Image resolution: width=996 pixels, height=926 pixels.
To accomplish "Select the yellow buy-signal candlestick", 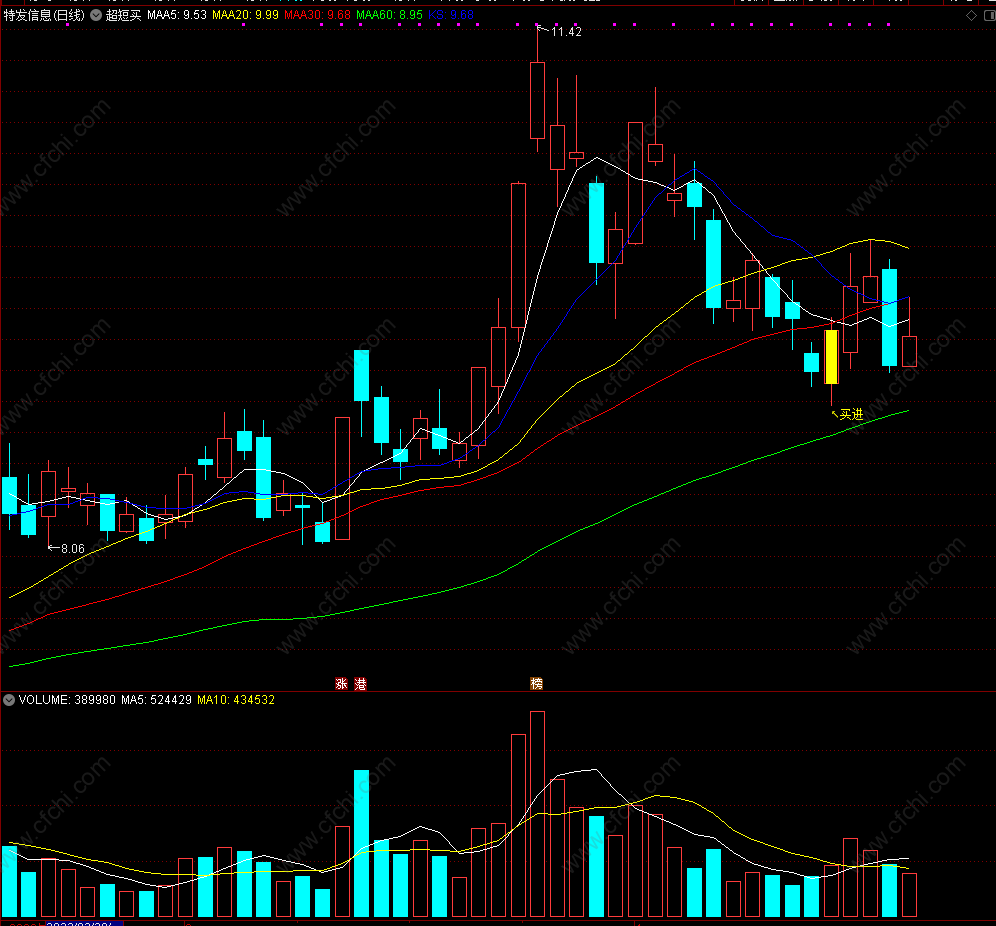I will (831, 357).
